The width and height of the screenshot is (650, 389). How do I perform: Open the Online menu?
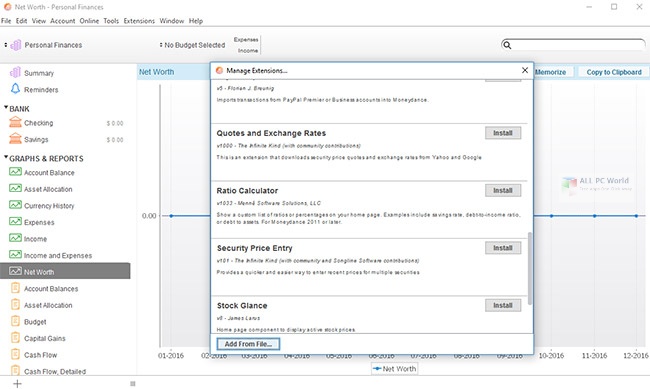(89, 21)
